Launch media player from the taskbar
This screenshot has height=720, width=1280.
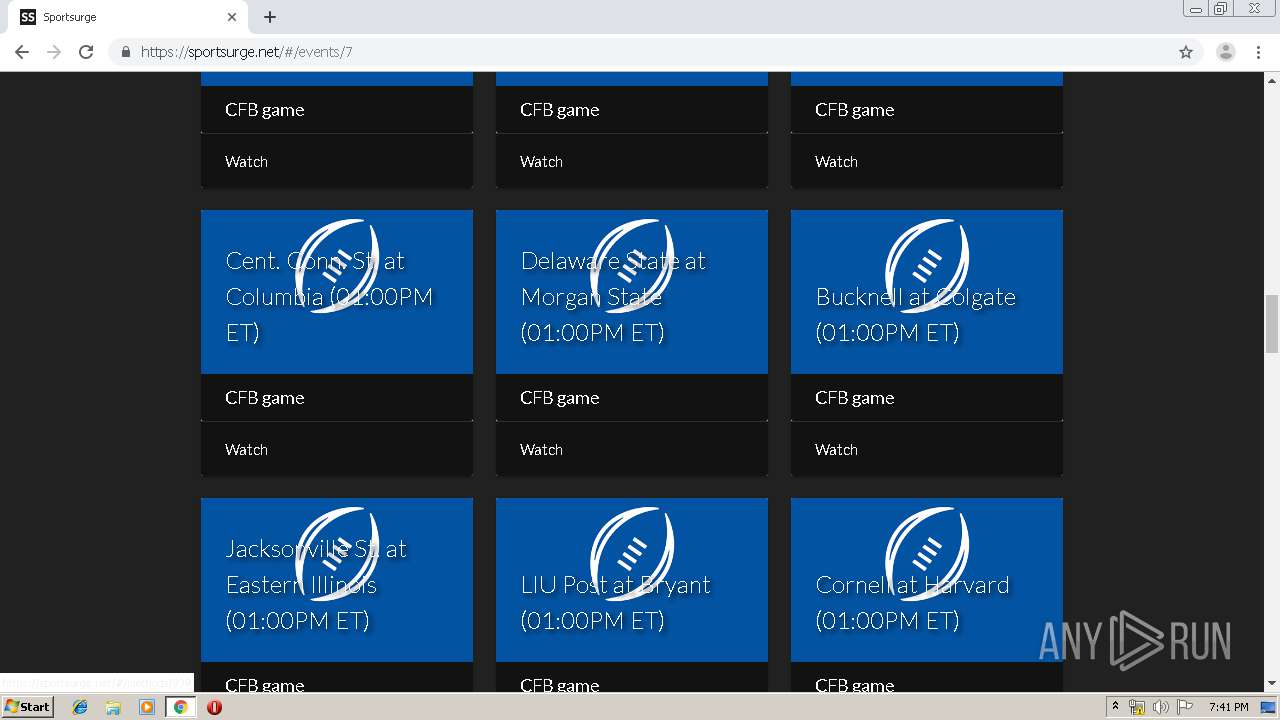(x=147, y=707)
